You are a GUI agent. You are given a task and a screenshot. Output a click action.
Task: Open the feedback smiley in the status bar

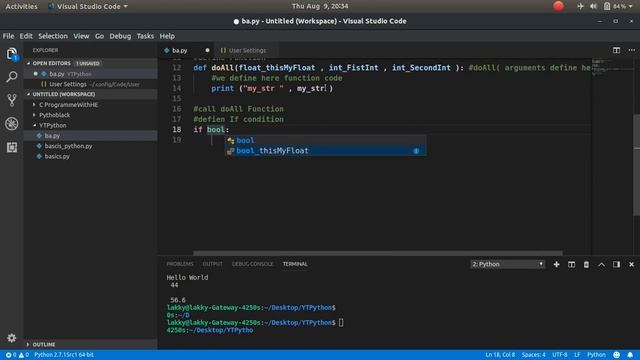[616, 355]
